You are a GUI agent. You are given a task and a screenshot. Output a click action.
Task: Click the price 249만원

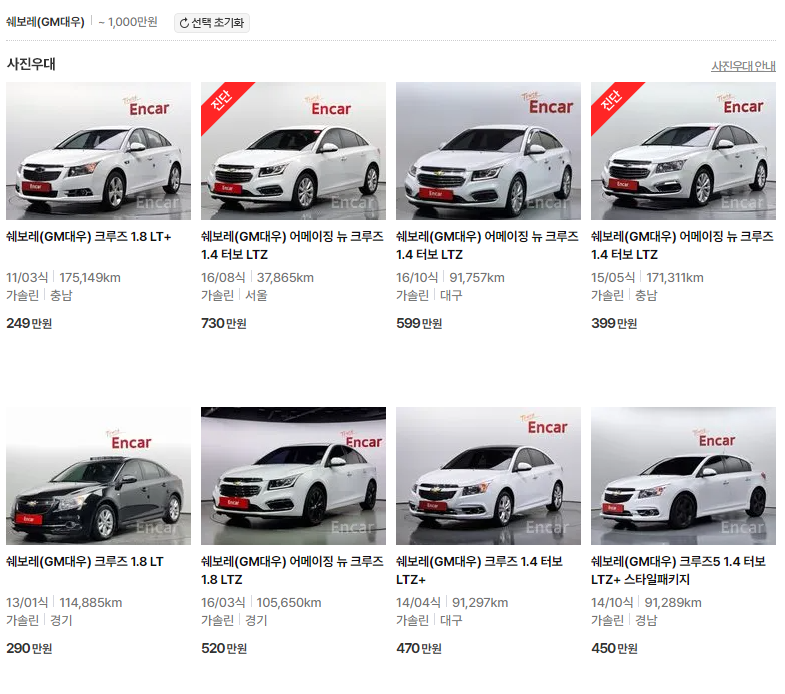tap(29, 323)
